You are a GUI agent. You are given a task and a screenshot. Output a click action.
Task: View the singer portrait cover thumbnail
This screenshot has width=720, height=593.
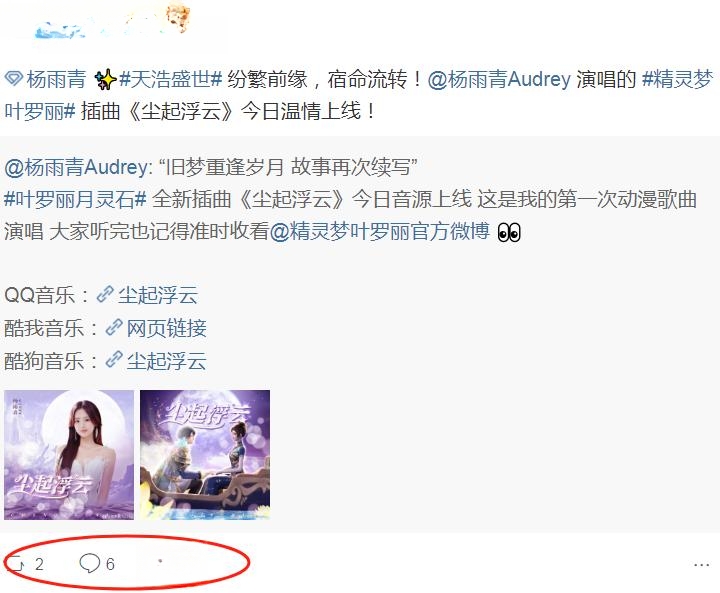(x=69, y=455)
